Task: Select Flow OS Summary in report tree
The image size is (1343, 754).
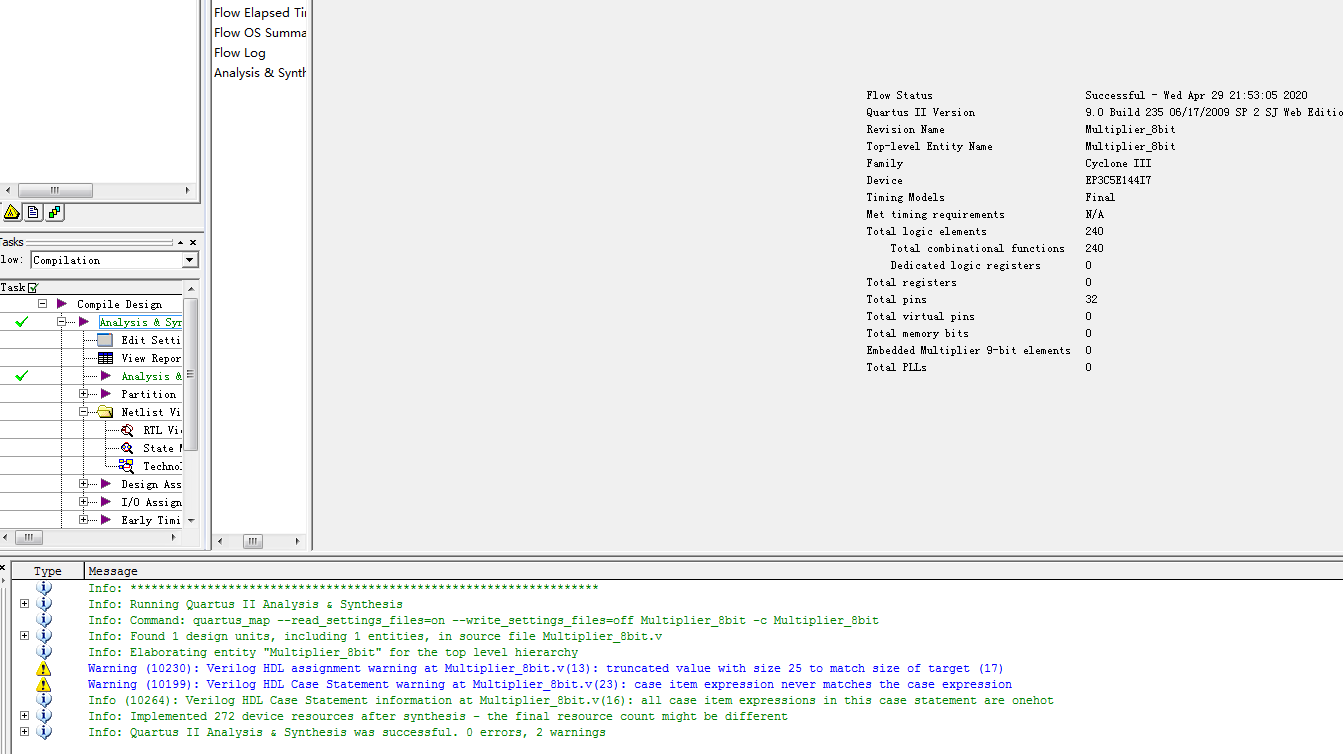Action: (x=260, y=33)
